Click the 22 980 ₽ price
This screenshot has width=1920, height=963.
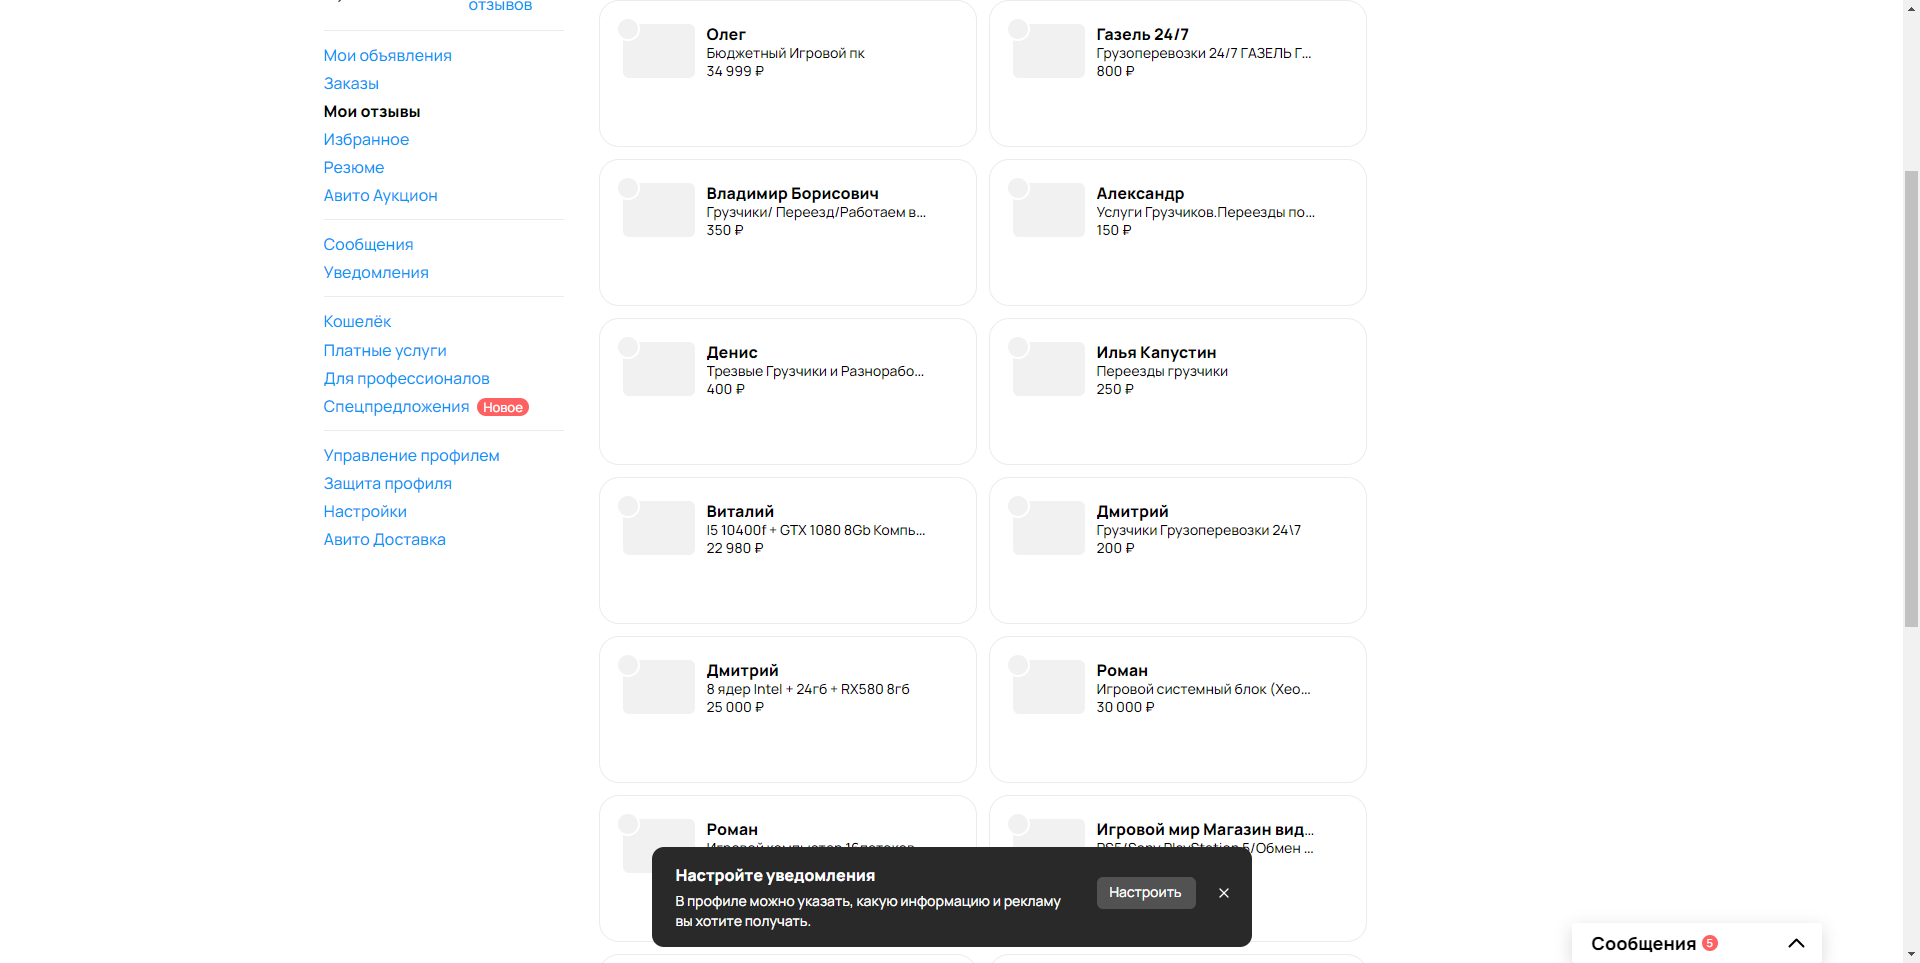[735, 548]
